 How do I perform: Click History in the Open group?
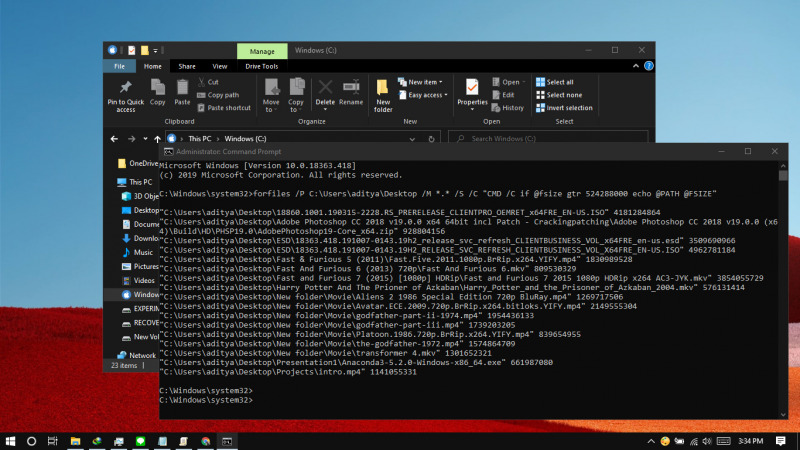point(508,108)
